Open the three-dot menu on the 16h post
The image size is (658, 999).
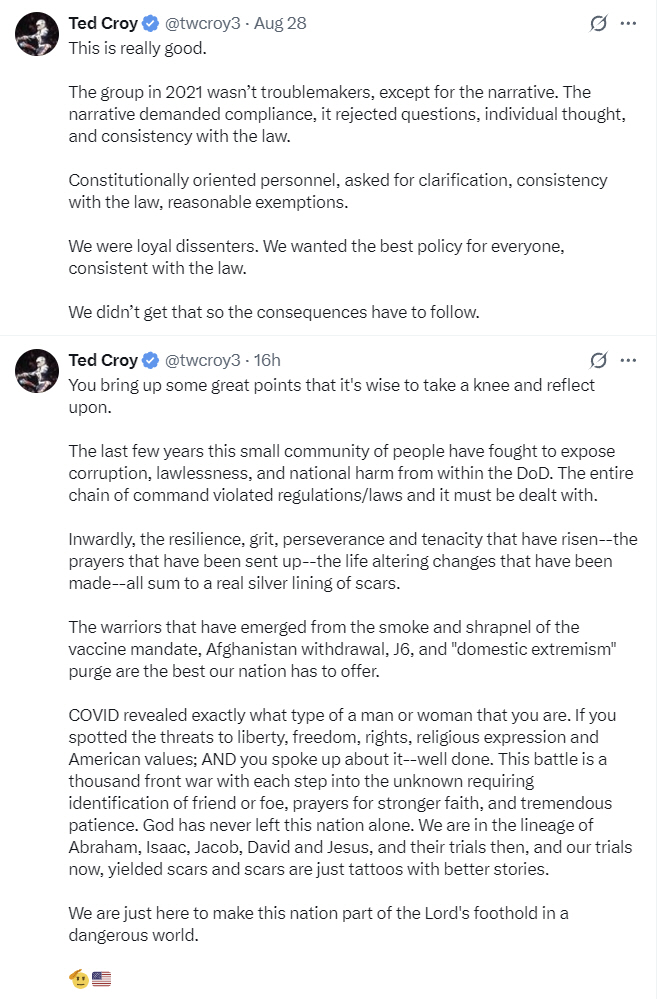point(629,361)
